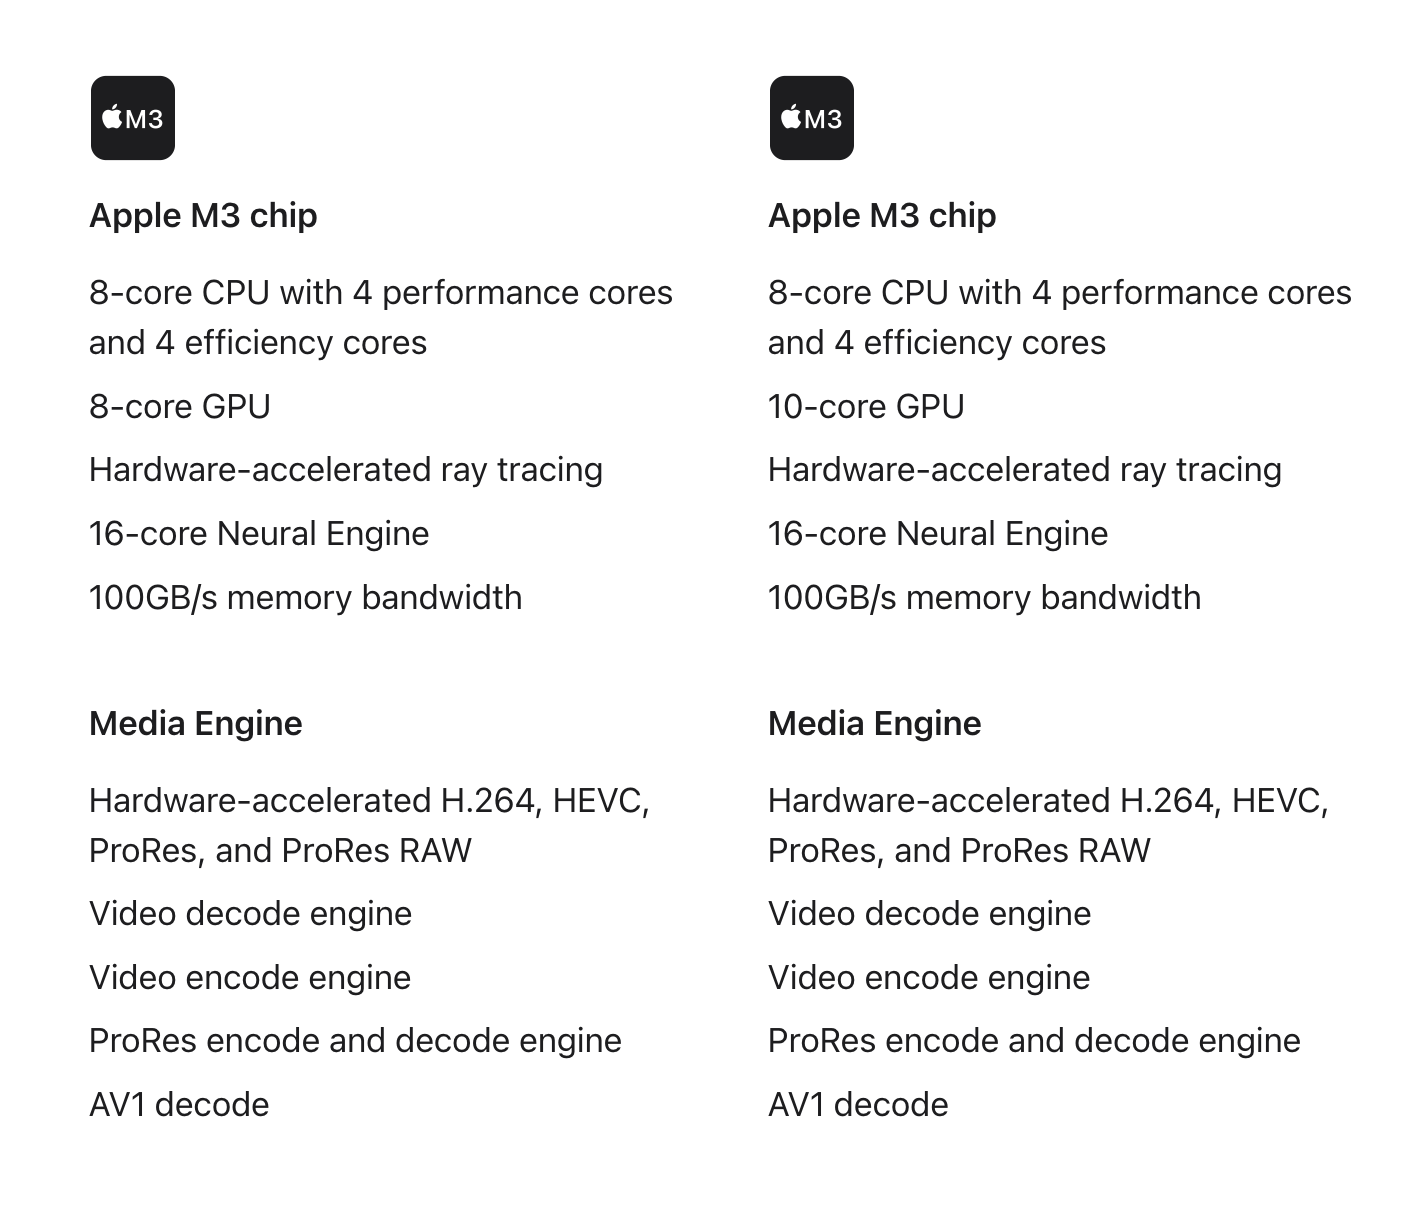
Task: Click the 10-core GPU text
Action: point(866,407)
